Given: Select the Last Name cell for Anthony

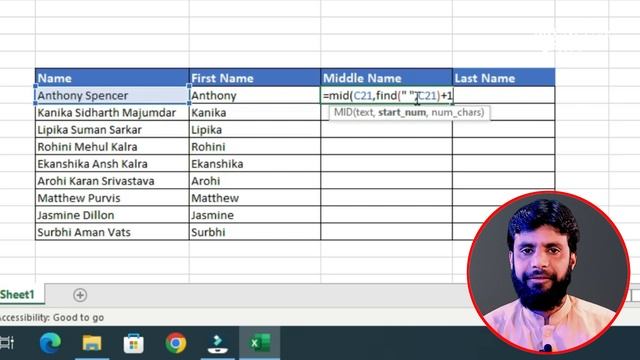Looking at the screenshot, I should coord(504,95).
